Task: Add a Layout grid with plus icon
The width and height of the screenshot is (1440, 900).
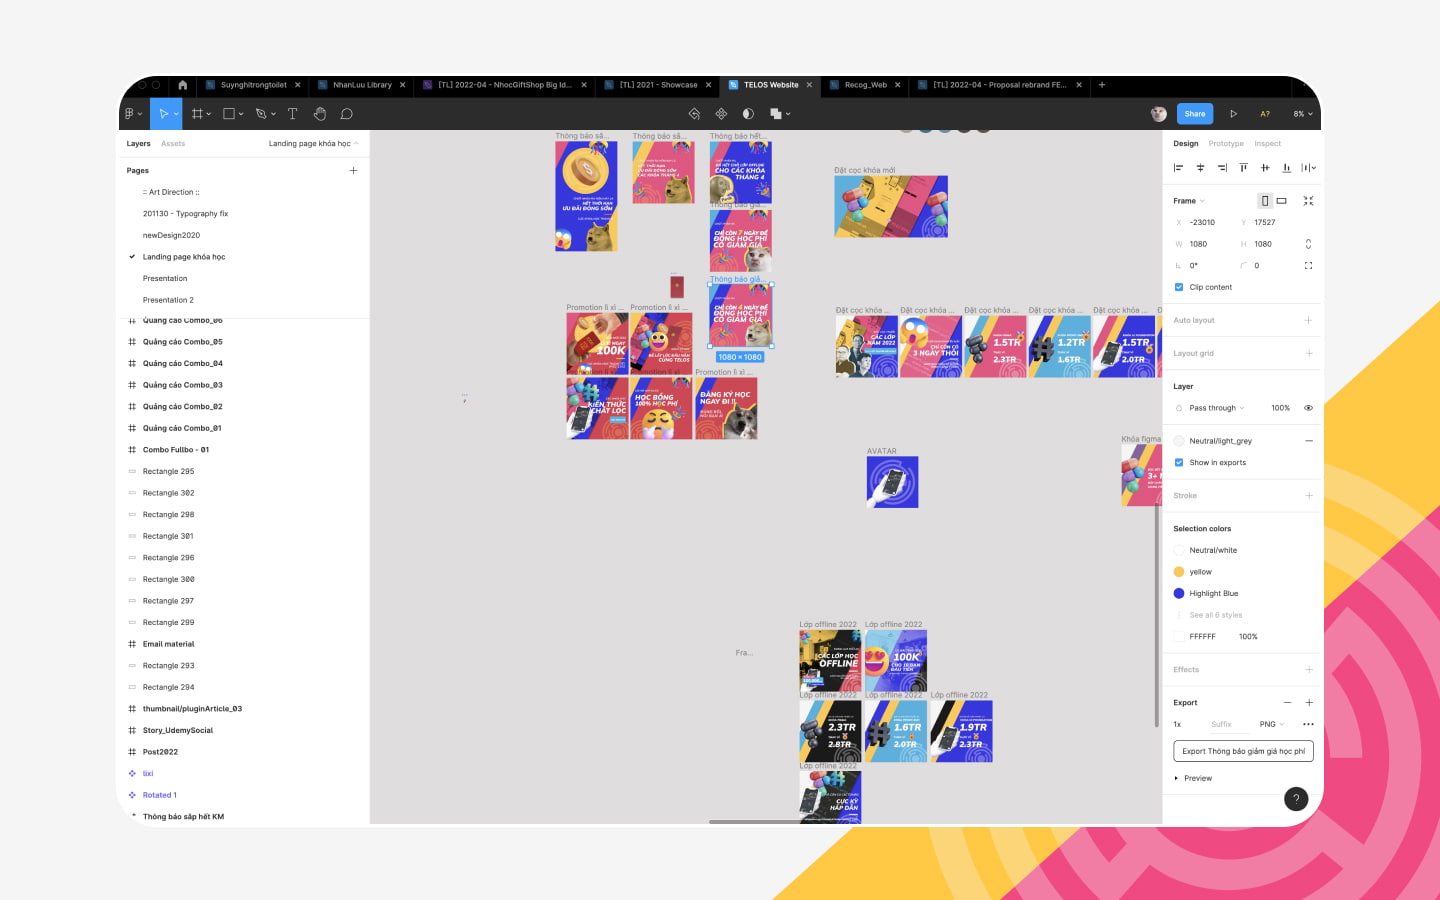Action: tap(1308, 353)
